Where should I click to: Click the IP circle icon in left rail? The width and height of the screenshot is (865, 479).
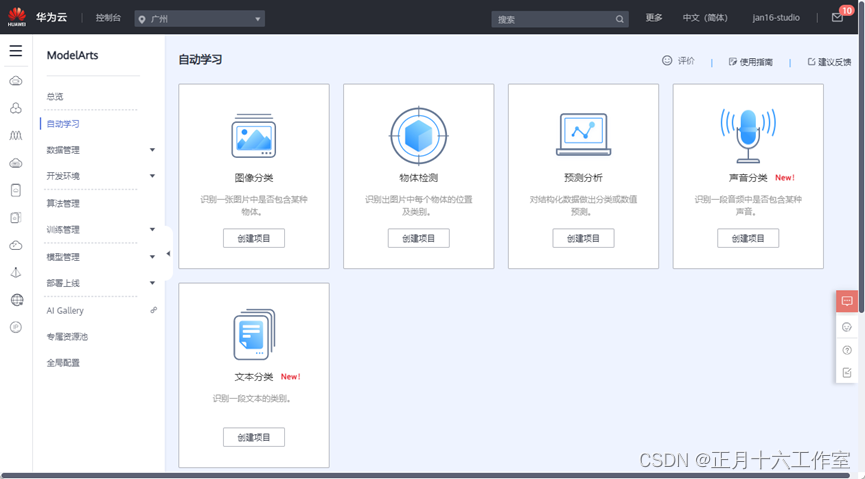16,327
